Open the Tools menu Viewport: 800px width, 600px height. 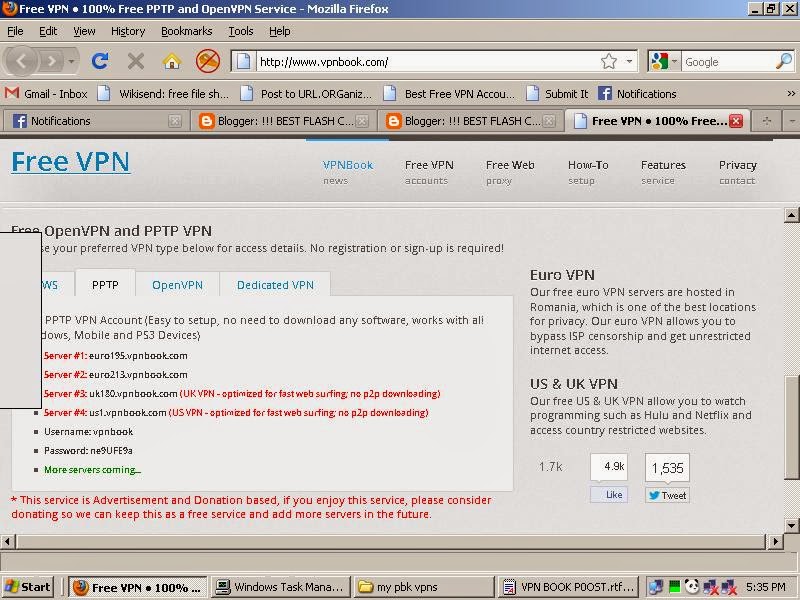pos(241,31)
